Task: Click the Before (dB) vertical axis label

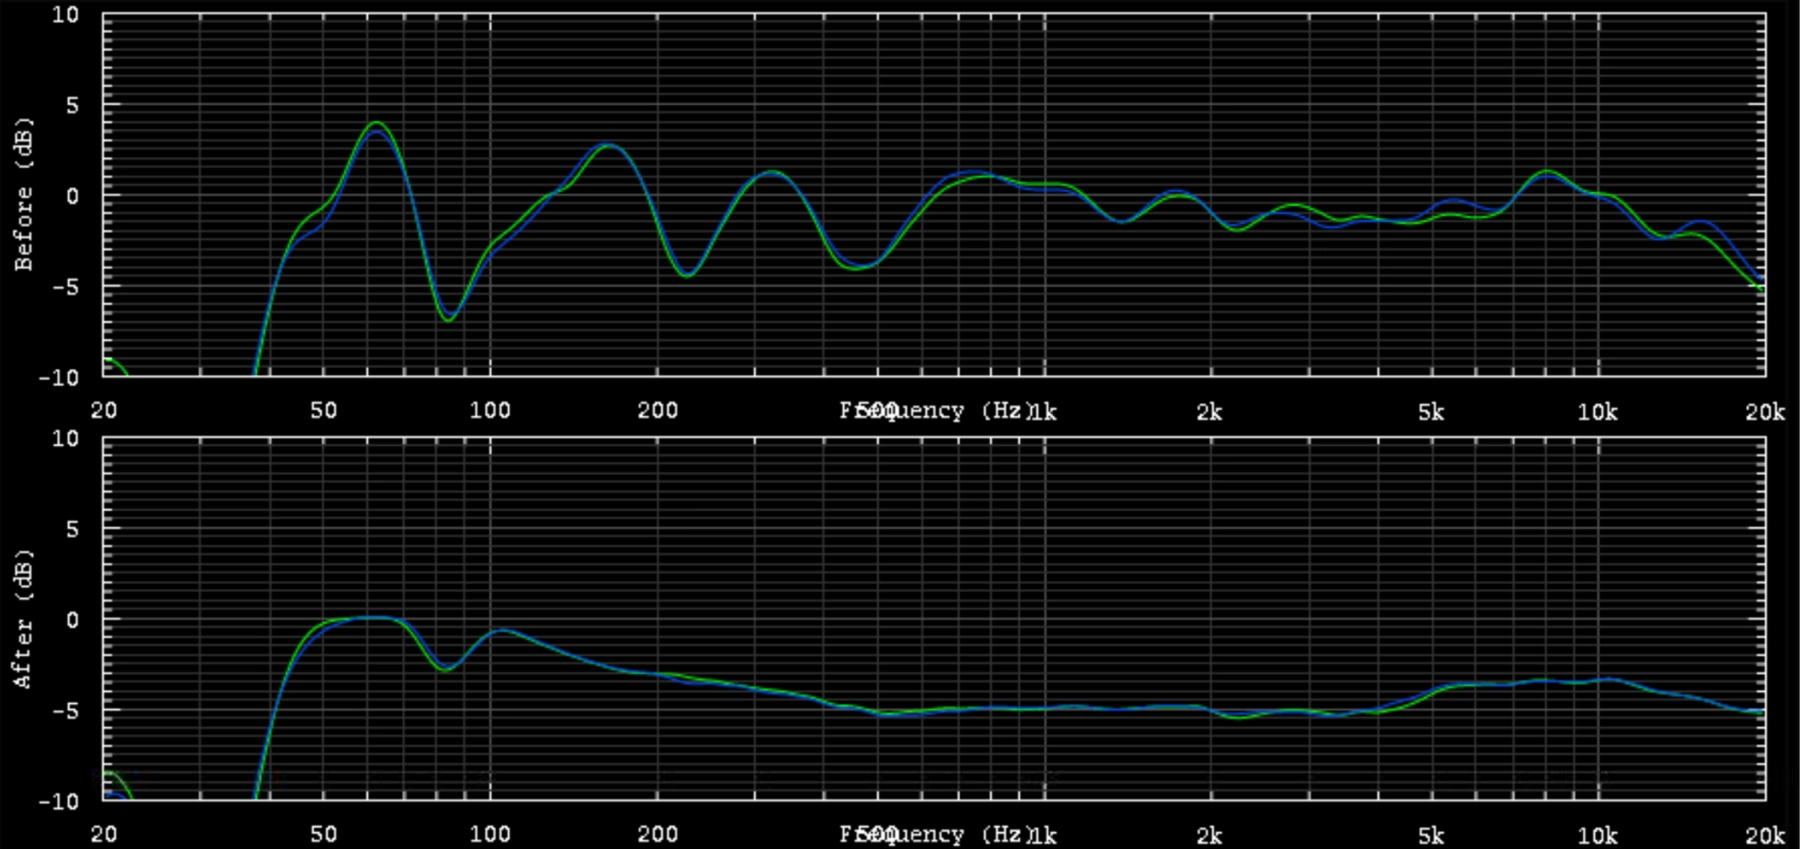Action: point(24,194)
